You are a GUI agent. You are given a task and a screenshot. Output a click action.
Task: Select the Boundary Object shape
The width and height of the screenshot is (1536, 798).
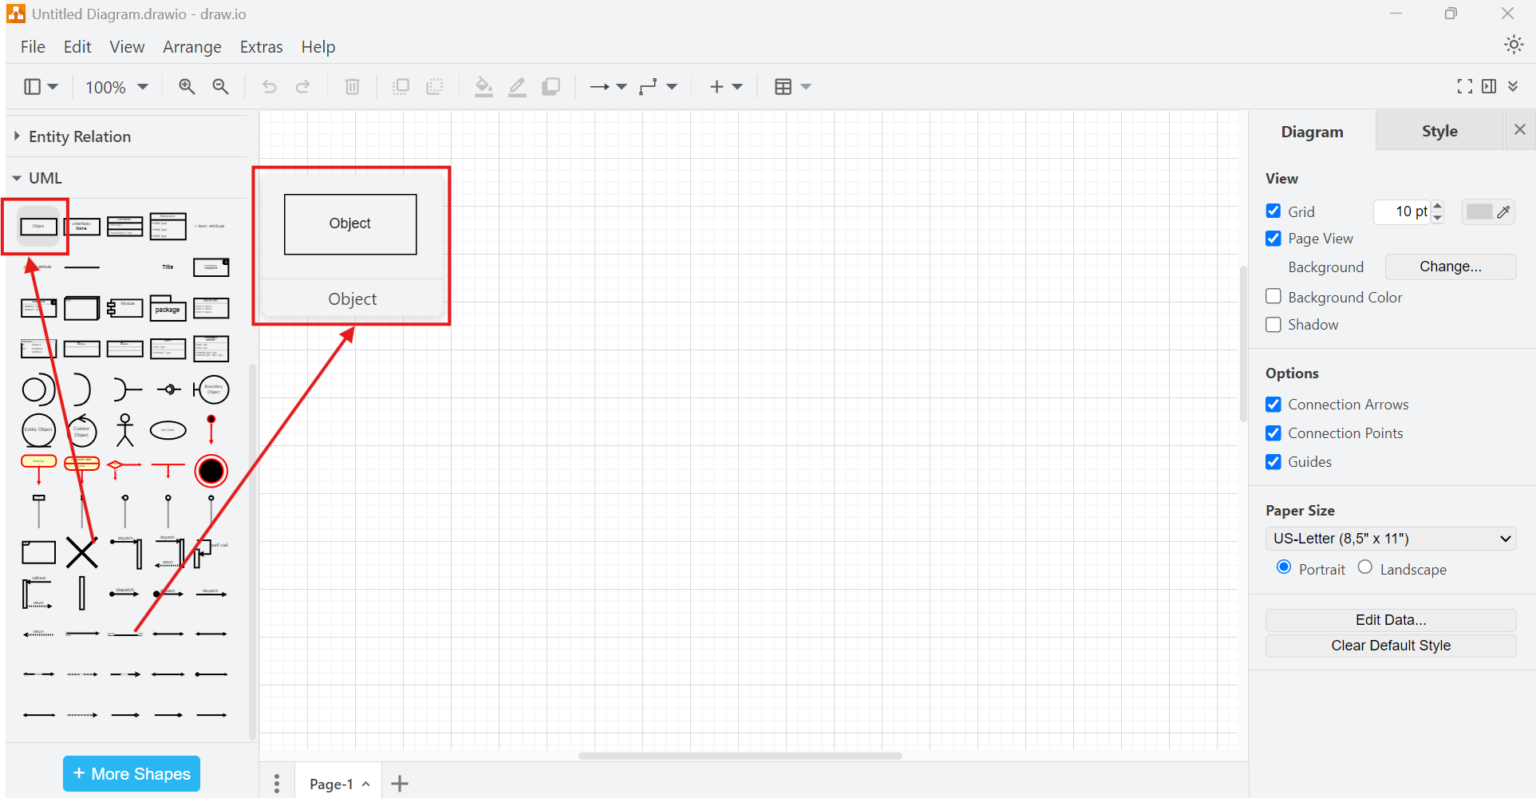(211, 389)
